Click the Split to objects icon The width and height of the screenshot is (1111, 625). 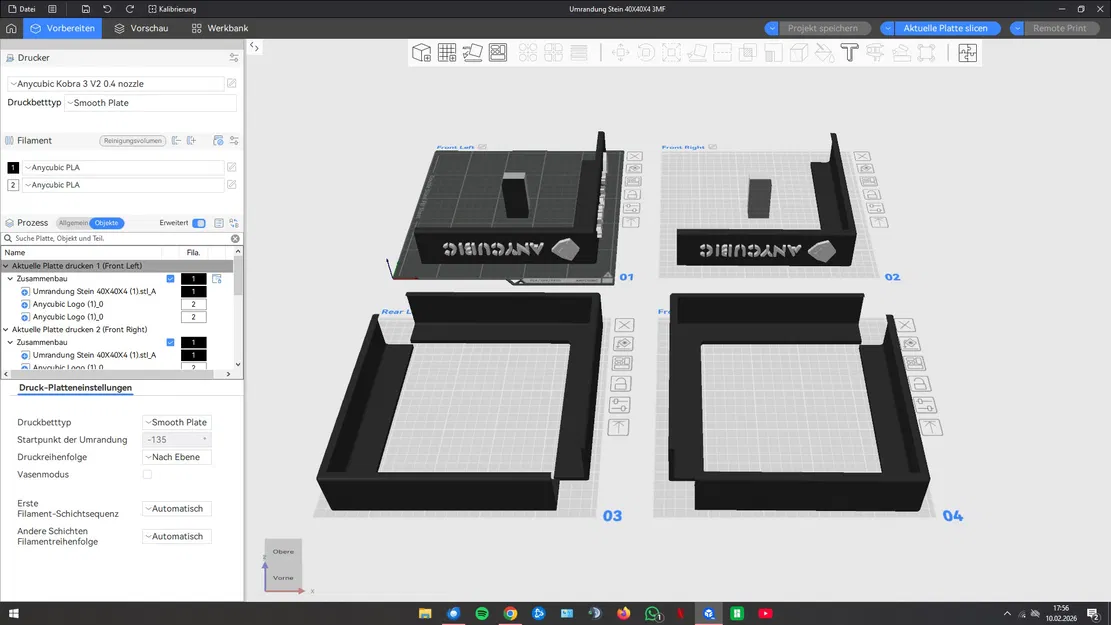[x=528, y=52]
